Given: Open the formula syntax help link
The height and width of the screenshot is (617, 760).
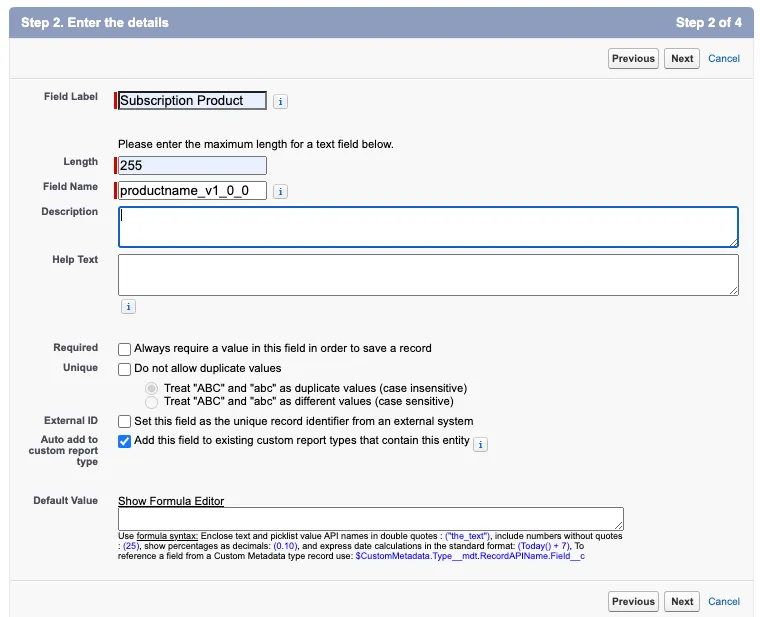Looking at the screenshot, I should [166, 536].
